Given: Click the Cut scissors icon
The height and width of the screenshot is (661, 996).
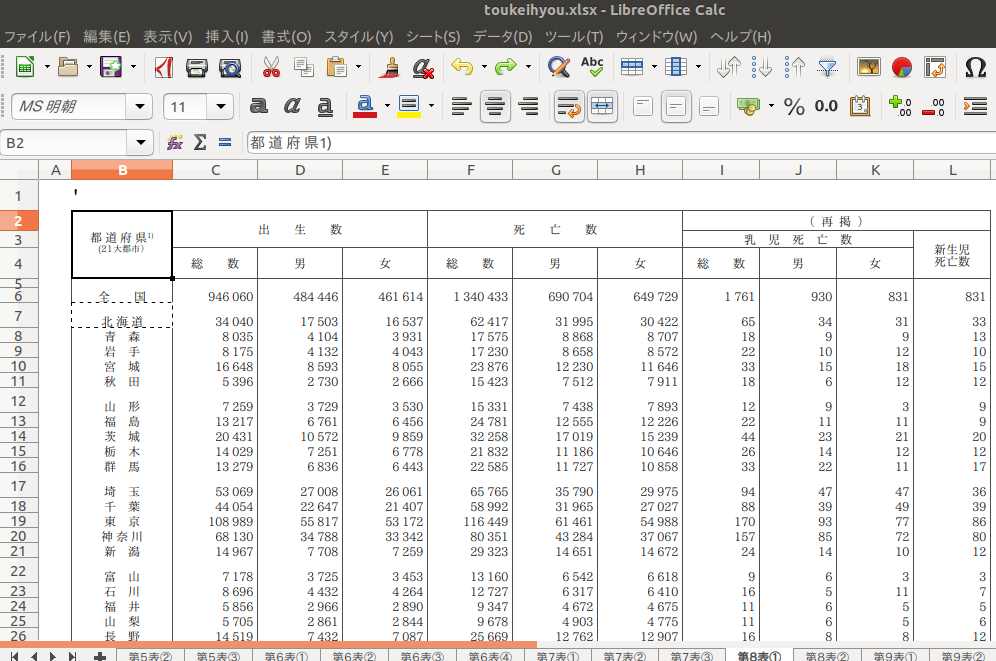Looking at the screenshot, I should pyautogui.click(x=271, y=67).
